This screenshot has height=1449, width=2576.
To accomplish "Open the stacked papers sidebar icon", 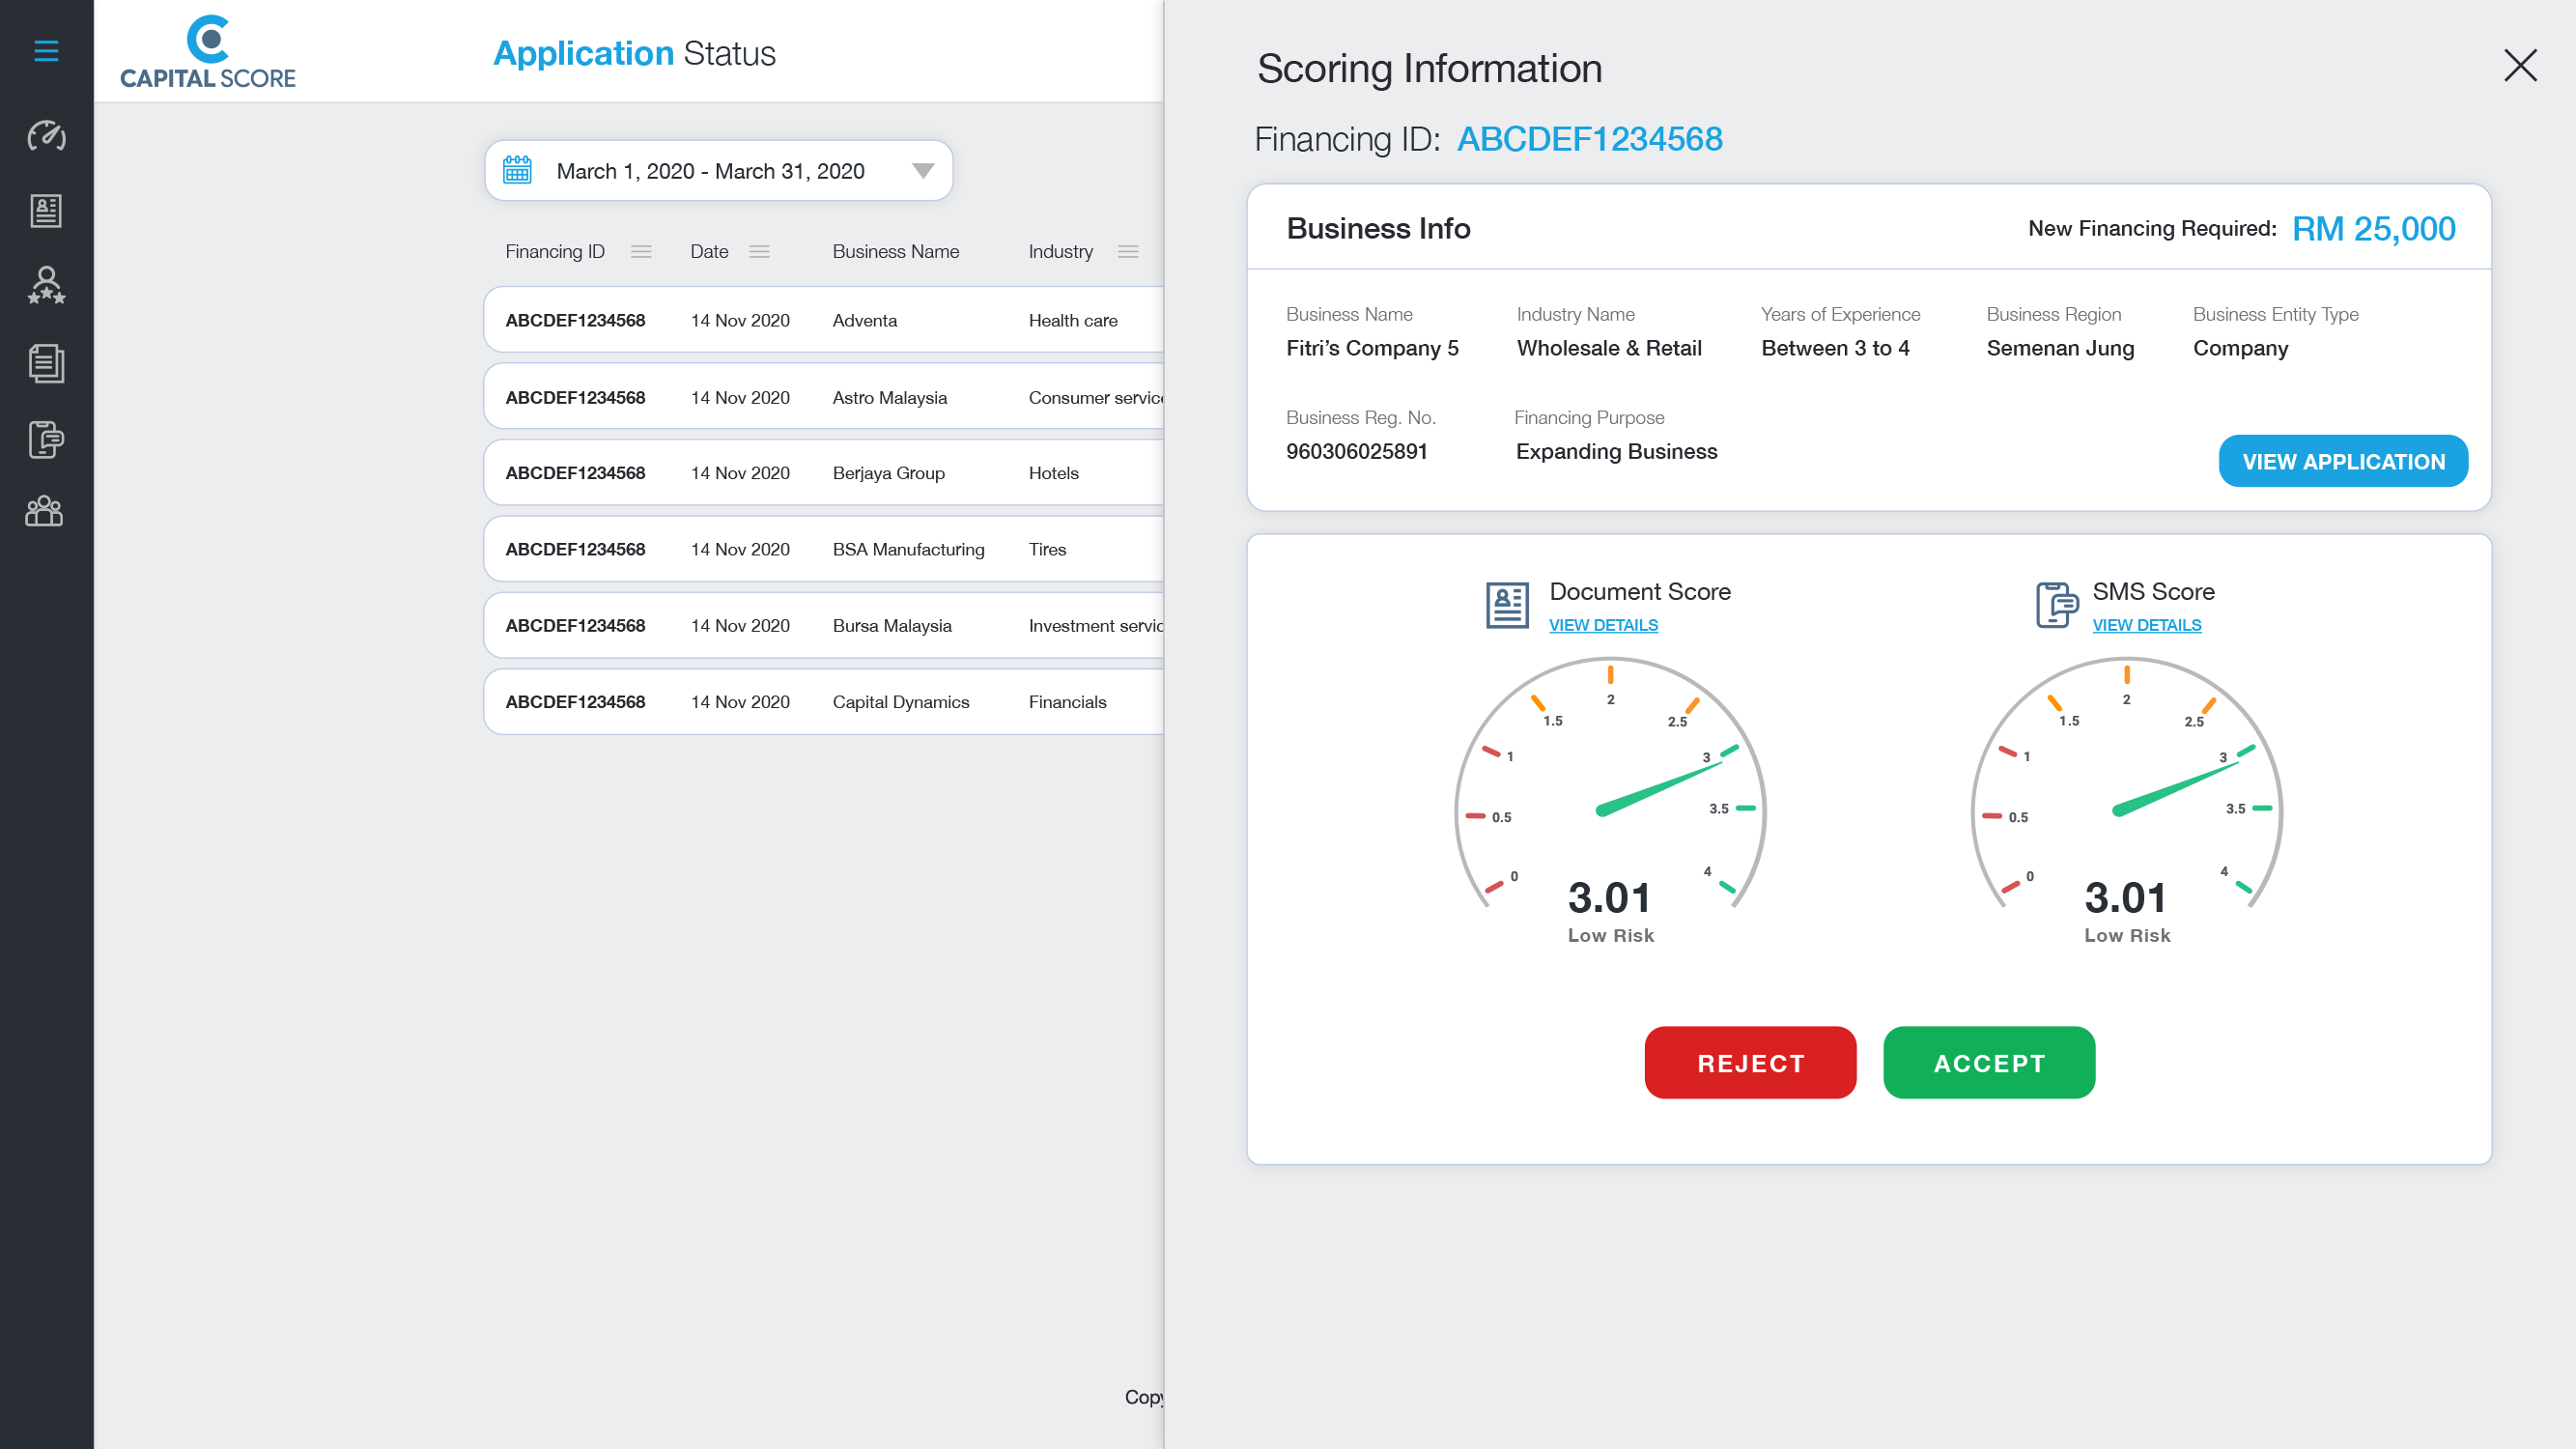I will (x=46, y=363).
